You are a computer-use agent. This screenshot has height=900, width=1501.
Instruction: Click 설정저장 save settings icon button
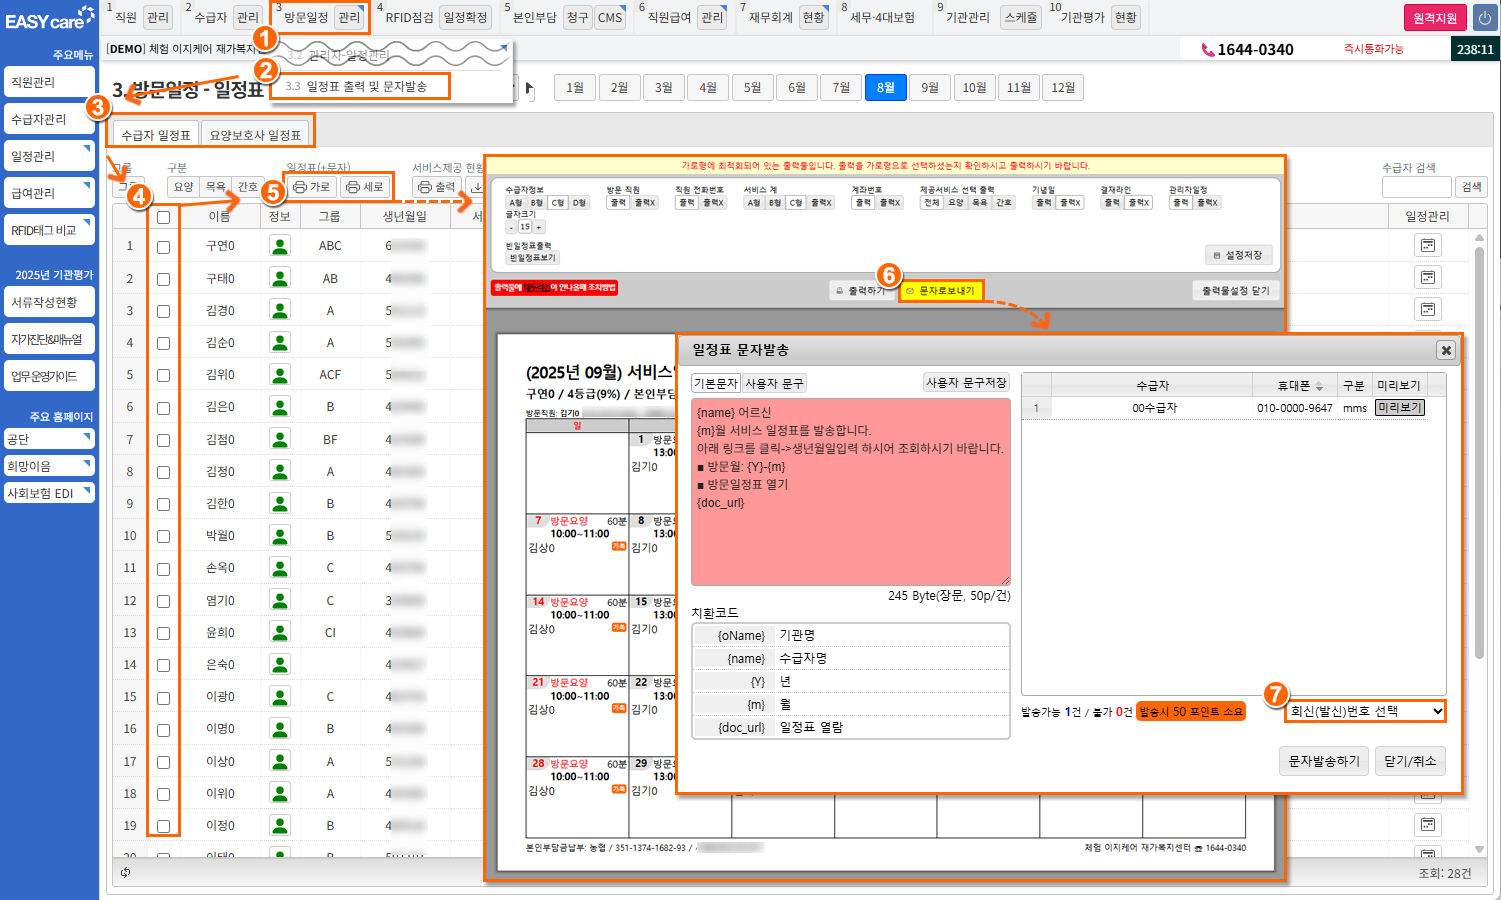point(1238,255)
